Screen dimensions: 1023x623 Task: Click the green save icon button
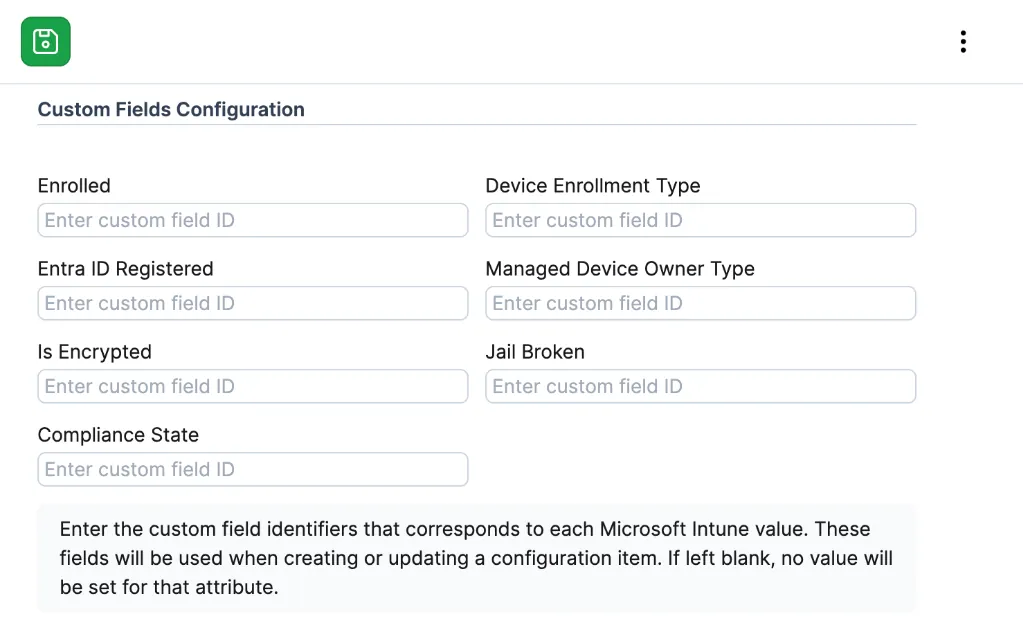point(46,42)
